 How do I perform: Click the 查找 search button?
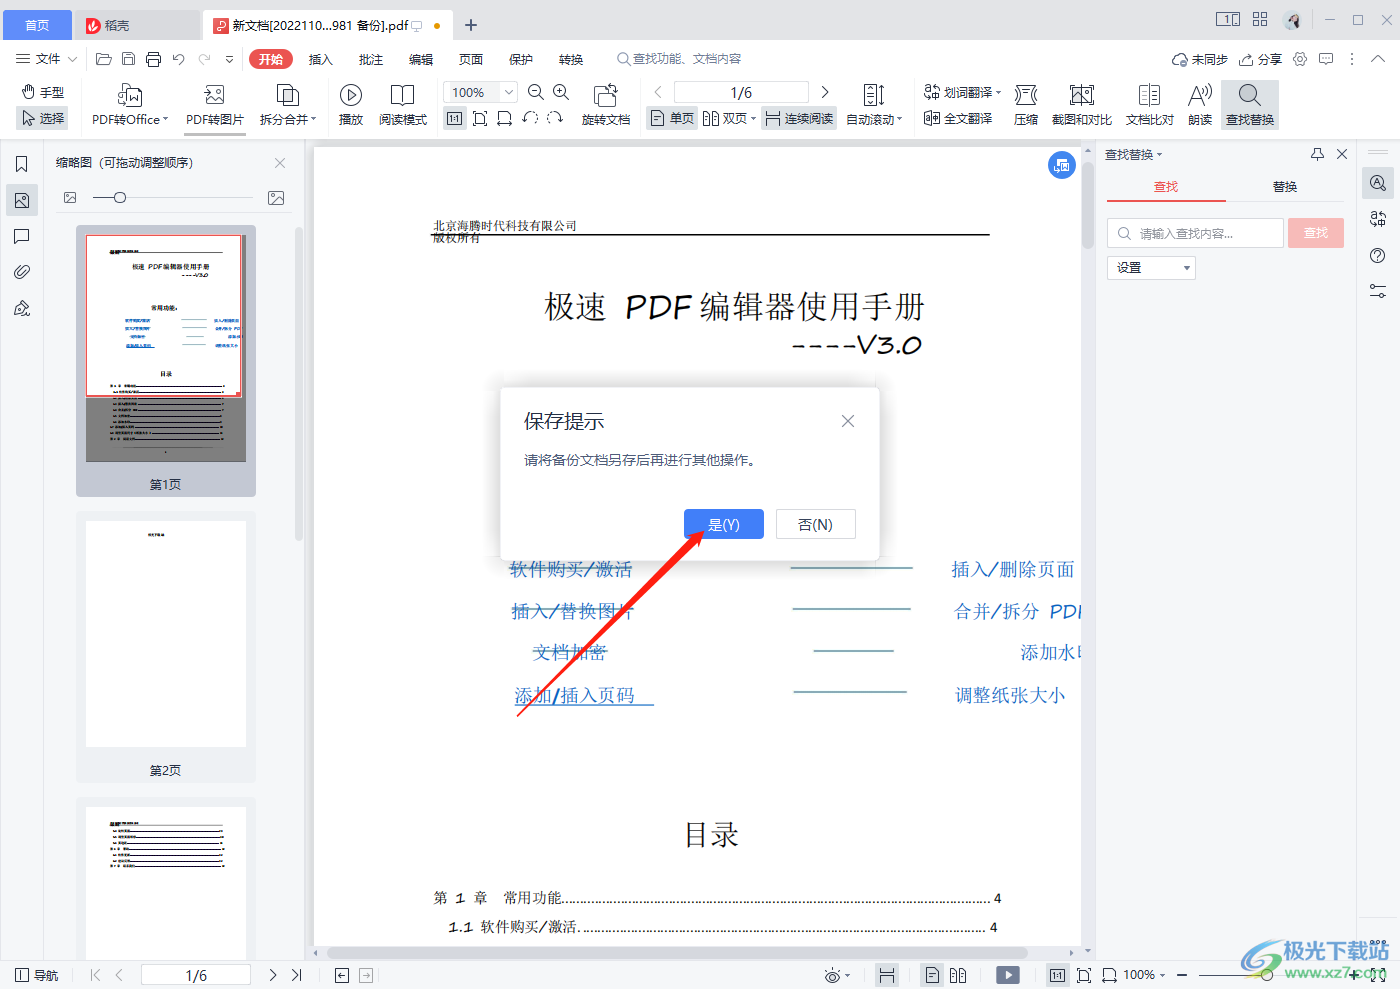1315,232
